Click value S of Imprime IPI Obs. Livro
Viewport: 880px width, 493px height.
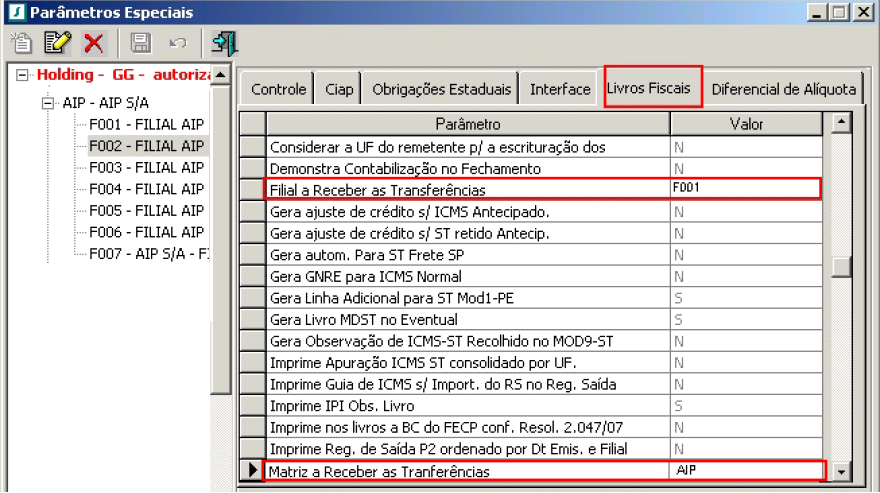[746, 405]
